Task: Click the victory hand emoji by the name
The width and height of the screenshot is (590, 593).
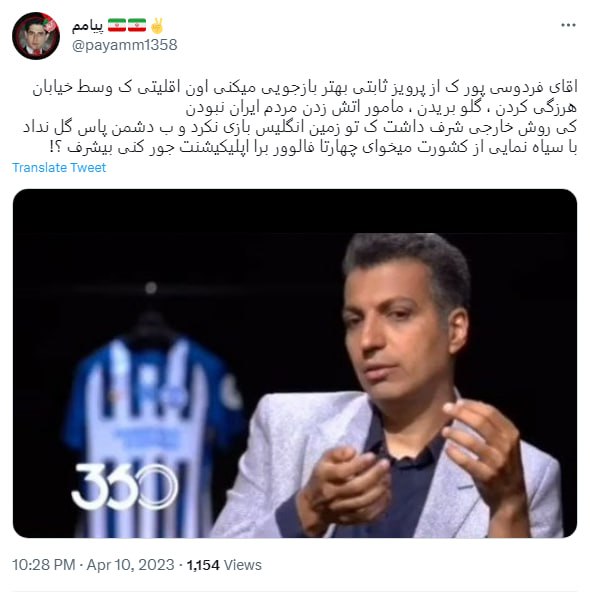Action: click(x=157, y=26)
